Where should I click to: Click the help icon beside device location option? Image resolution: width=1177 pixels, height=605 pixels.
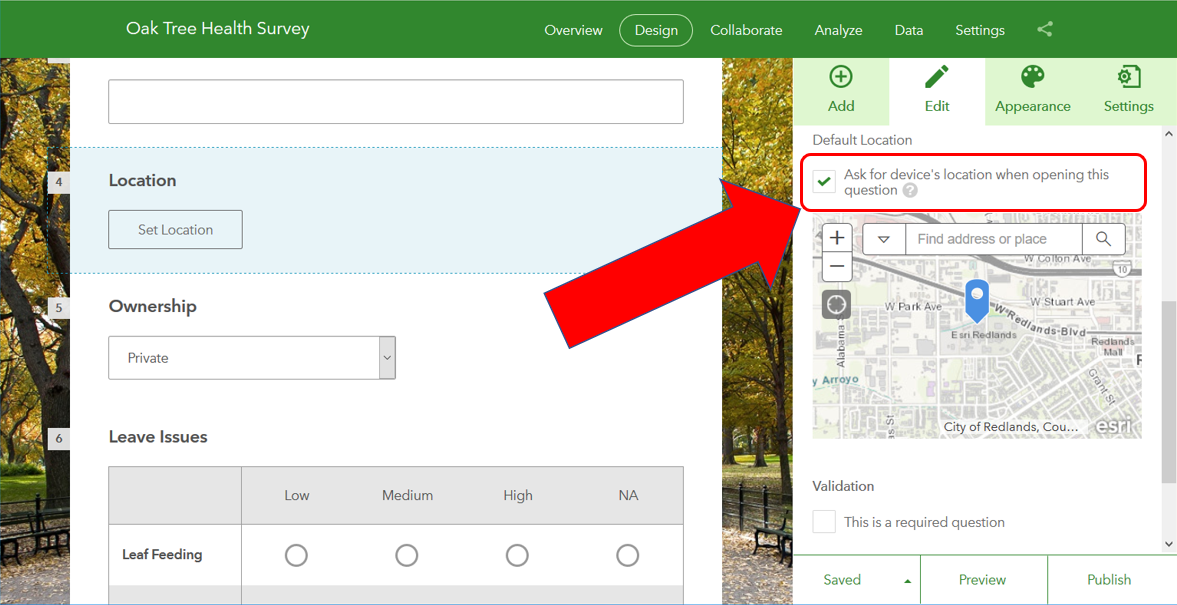click(x=910, y=191)
